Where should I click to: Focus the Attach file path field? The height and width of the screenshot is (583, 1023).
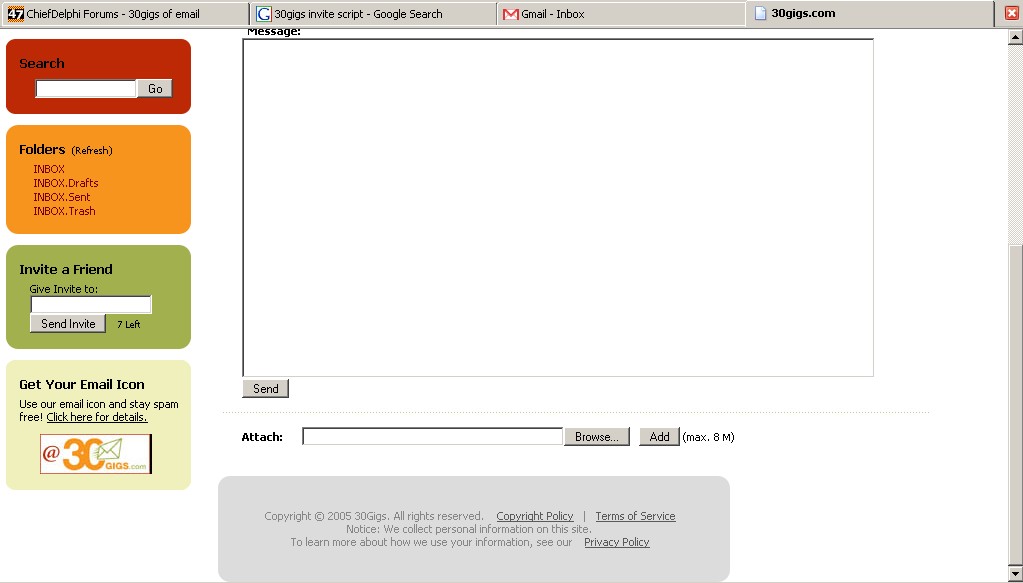433,437
